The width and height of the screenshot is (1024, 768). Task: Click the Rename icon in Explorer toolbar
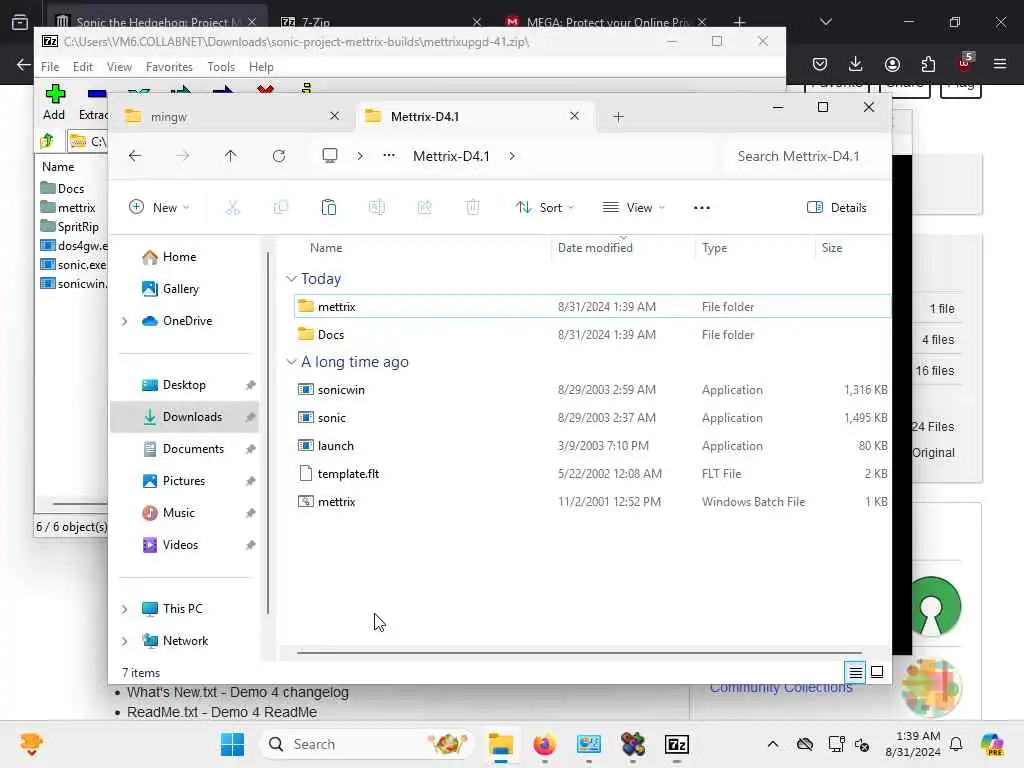click(377, 208)
